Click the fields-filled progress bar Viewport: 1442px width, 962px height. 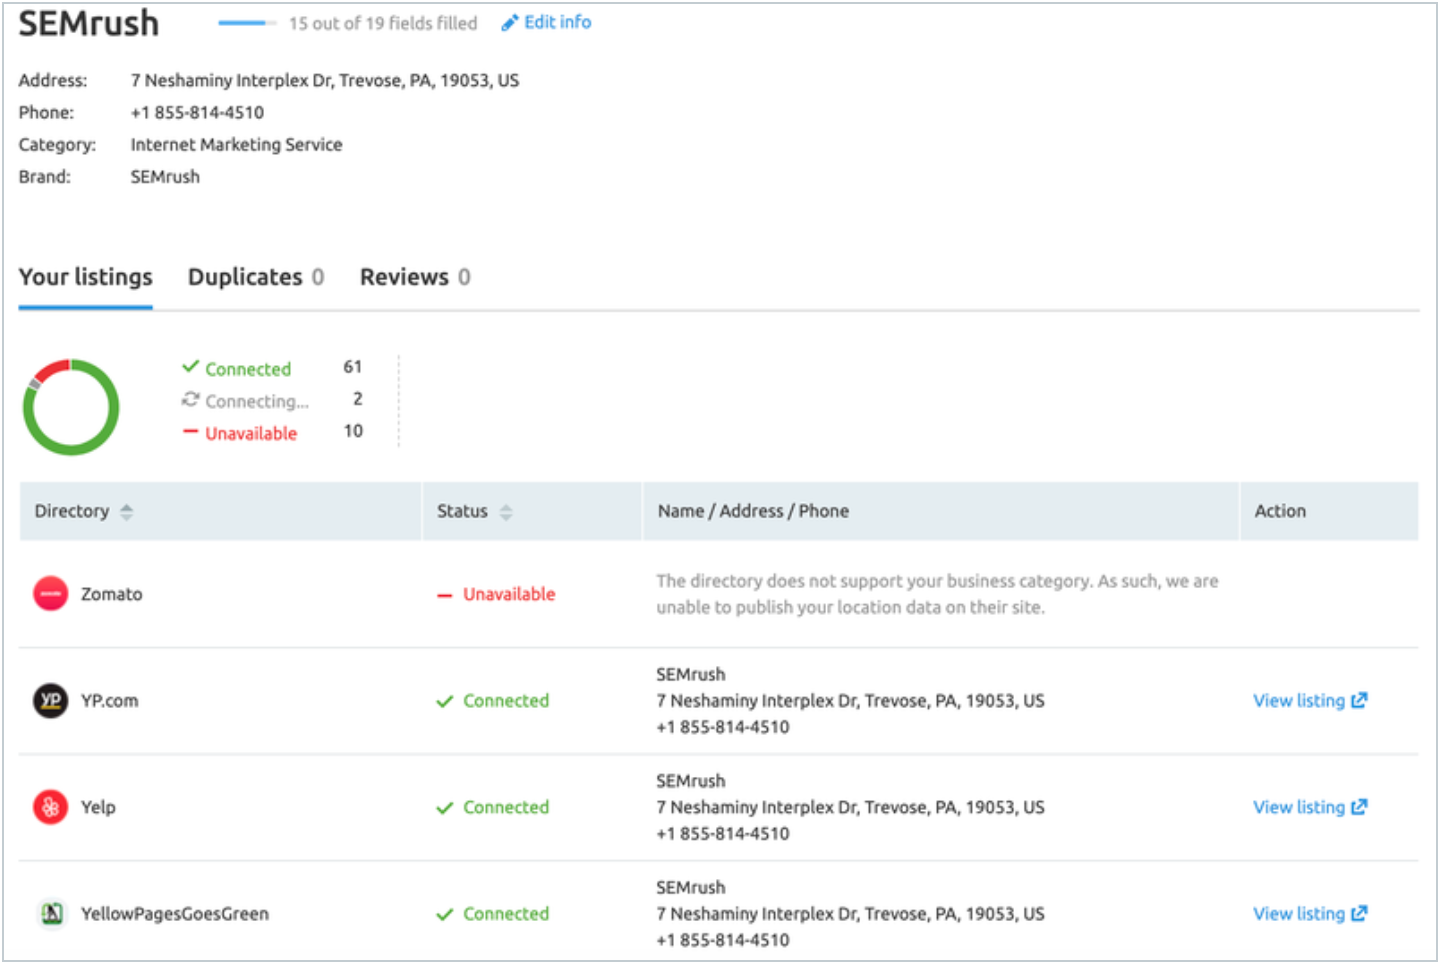coord(247,23)
